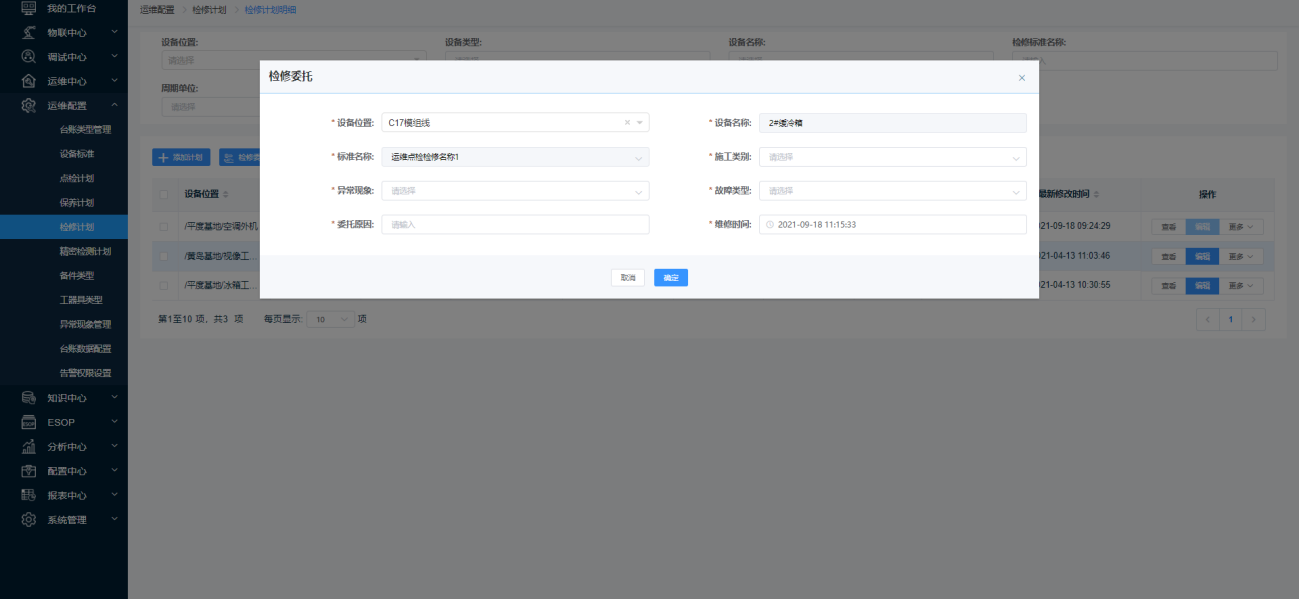Click the 调试中心 sidebar icon

(x=29, y=57)
